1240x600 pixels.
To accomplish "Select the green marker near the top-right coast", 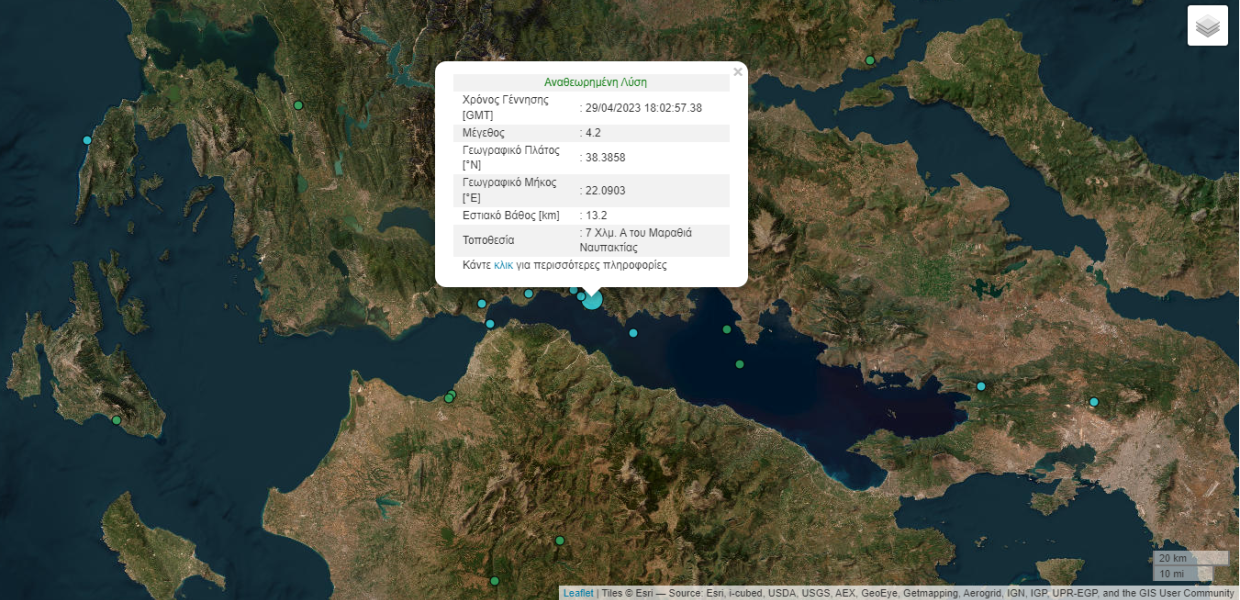I will tap(870, 60).
